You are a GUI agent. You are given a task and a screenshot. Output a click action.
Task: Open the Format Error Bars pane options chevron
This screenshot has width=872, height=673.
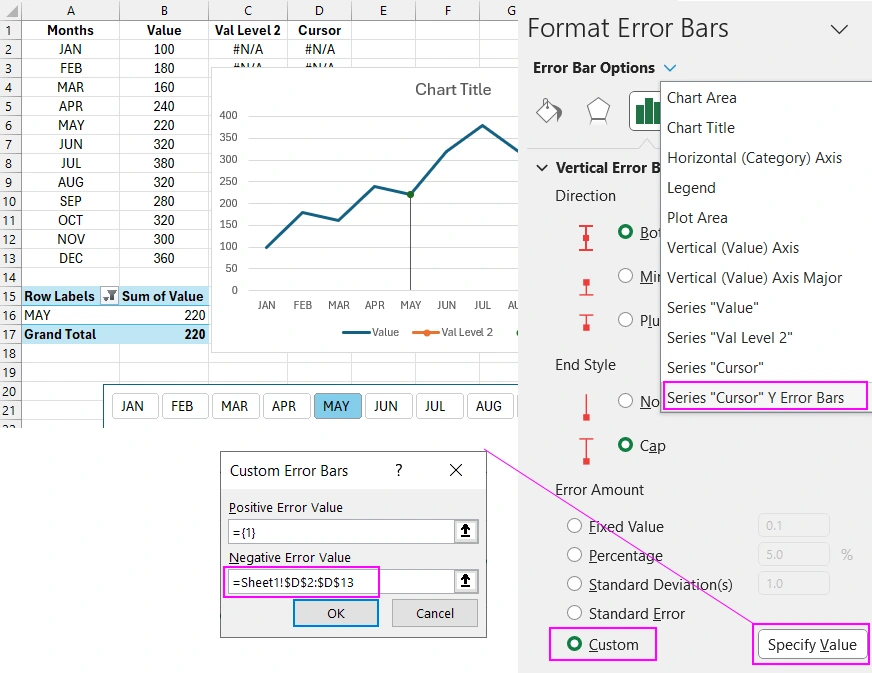click(x=839, y=28)
